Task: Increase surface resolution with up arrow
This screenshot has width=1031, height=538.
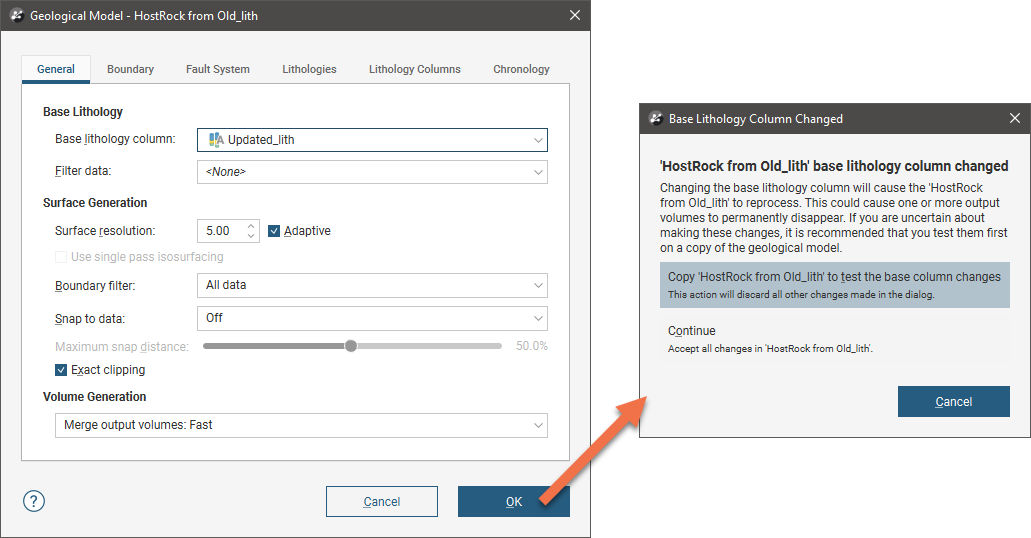Action: 251,225
